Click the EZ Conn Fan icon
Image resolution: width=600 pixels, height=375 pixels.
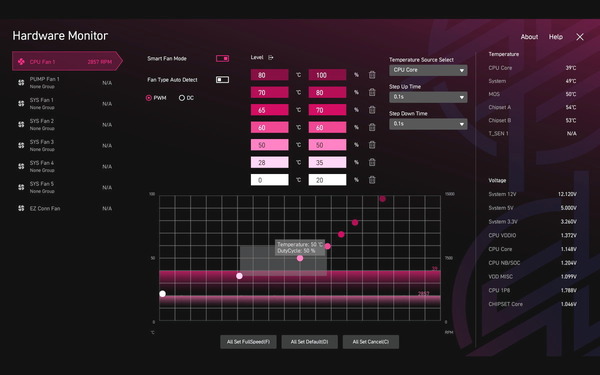(x=21, y=208)
